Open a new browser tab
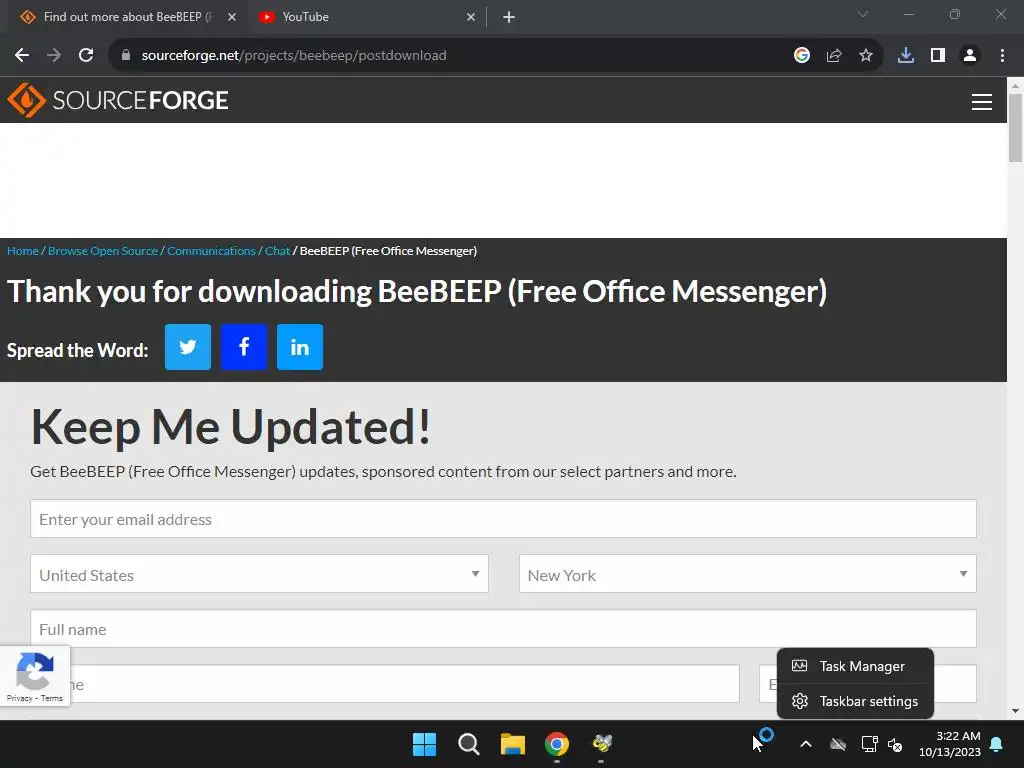Screen dimensions: 1024x768 tap(509, 18)
